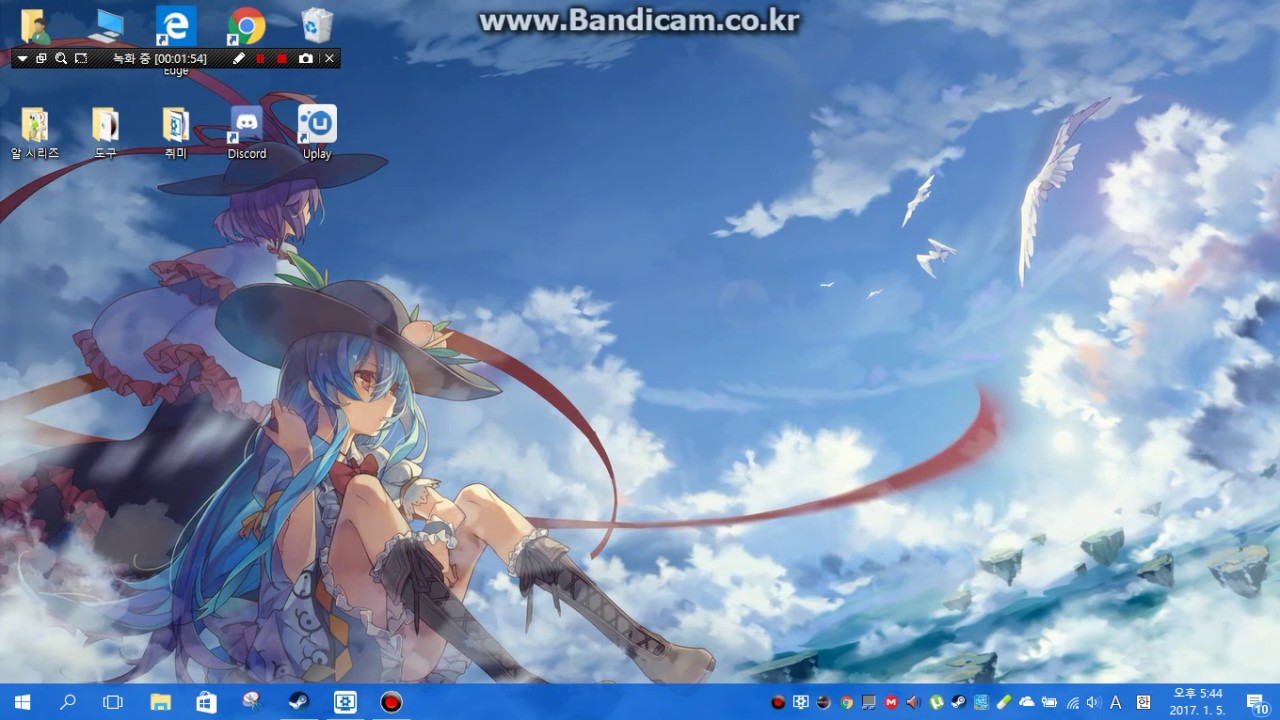
Task: Select the Bandicam rectangle area selection icon
Action: click(x=81, y=59)
